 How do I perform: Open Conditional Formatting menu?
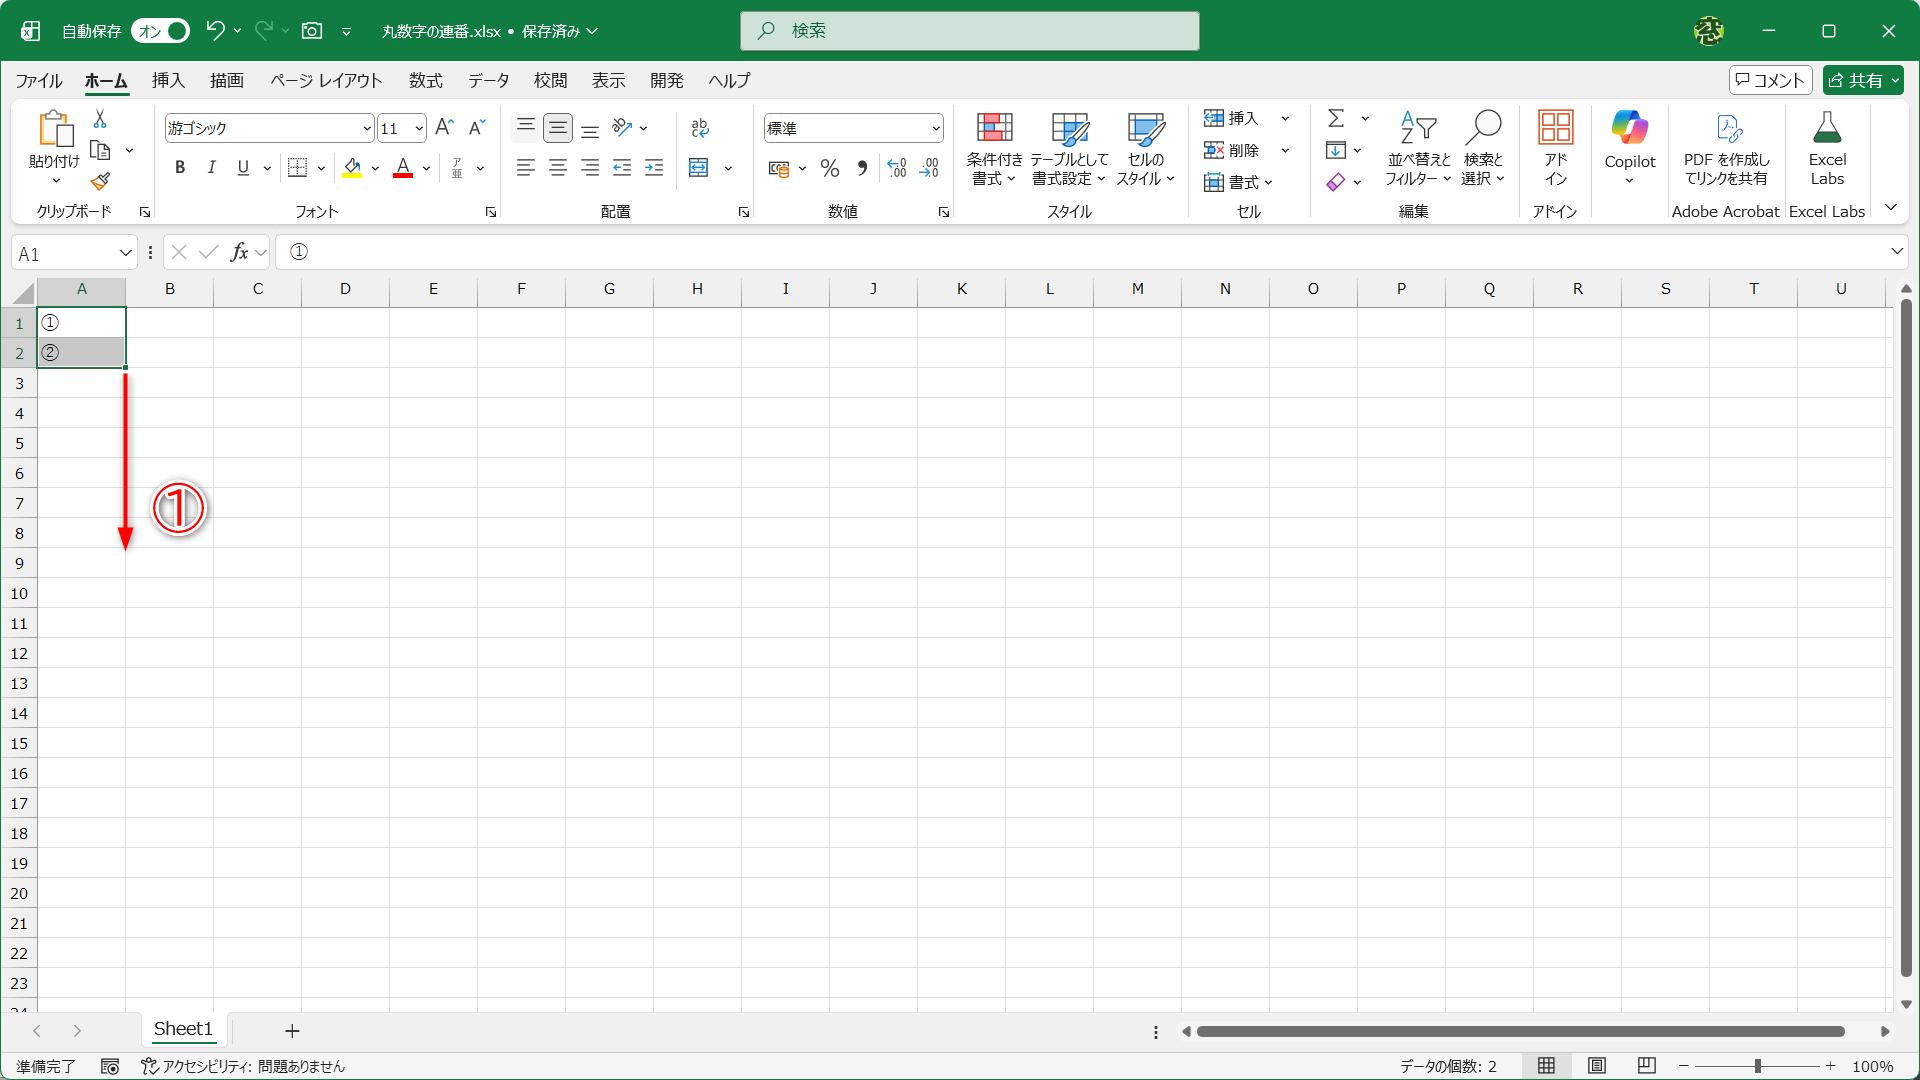pos(994,150)
